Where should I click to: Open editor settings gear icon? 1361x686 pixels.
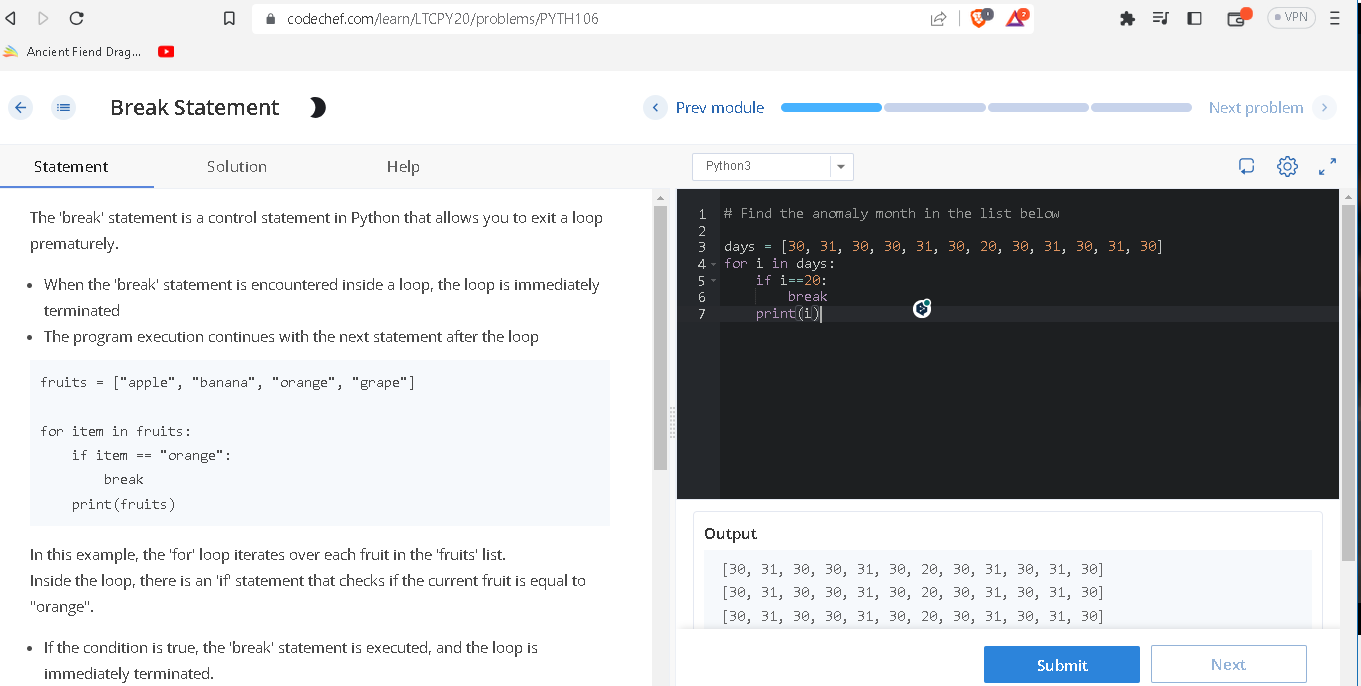click(x=1288, y=167)
